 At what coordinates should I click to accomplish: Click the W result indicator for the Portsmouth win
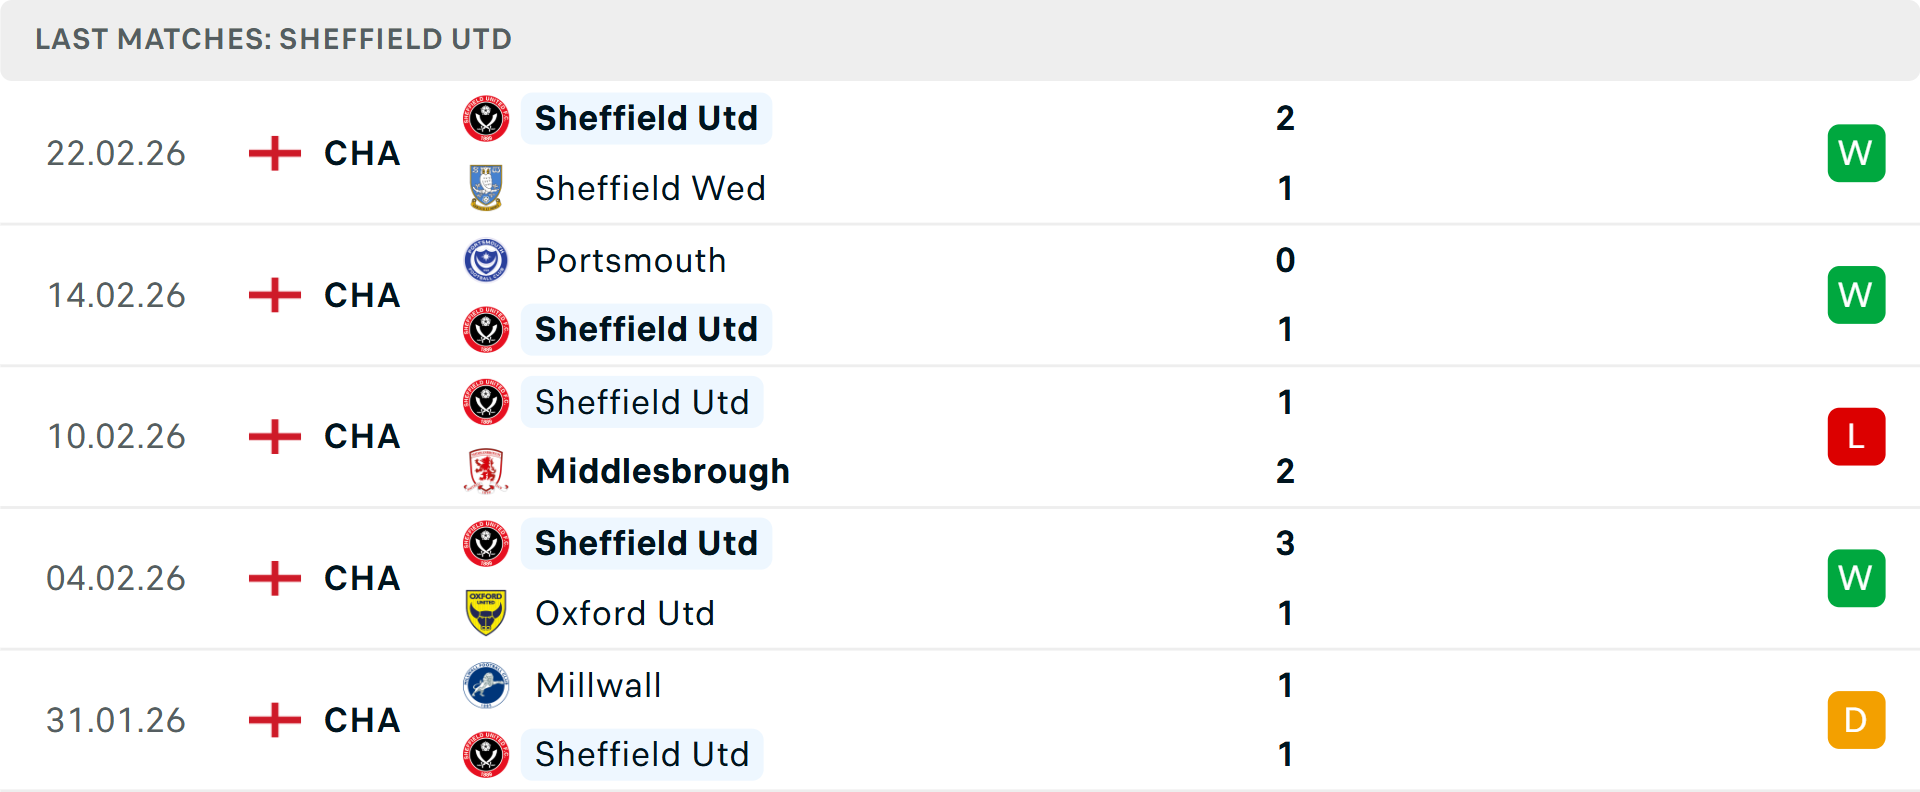(1856, 294)
